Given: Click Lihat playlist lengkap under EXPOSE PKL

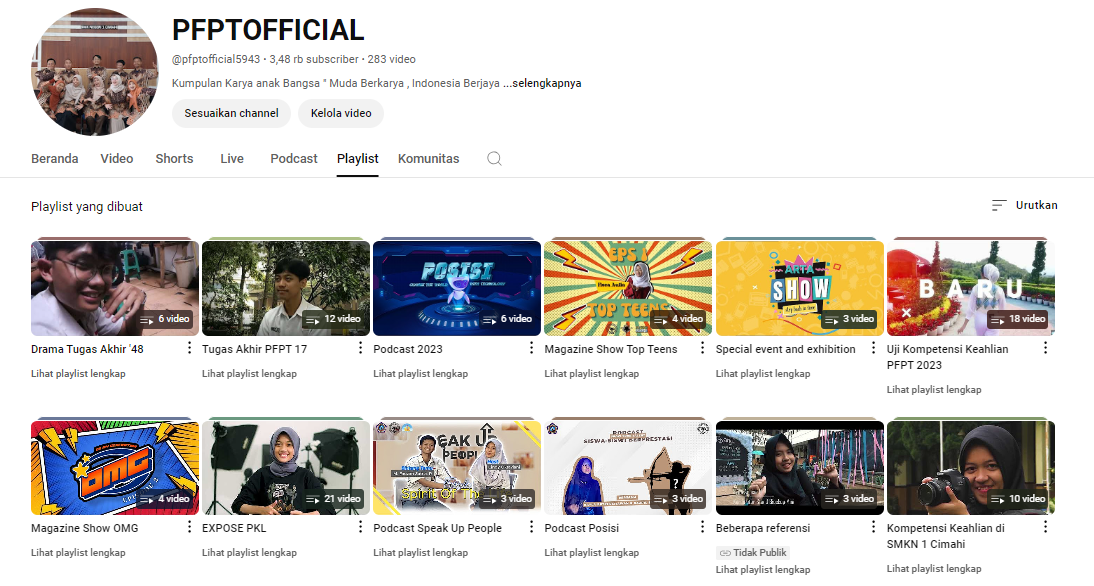Looking at the screenshot, I should coord(249,553).
